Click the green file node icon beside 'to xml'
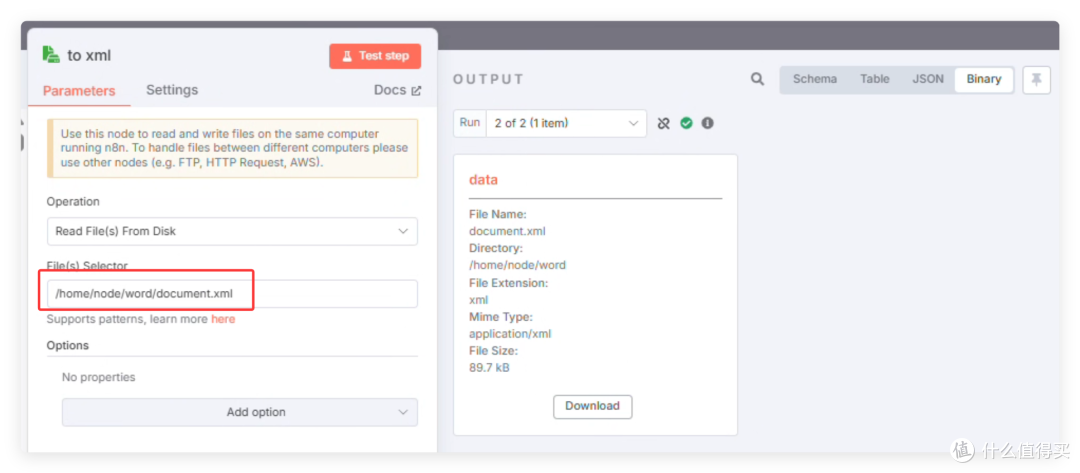Image resolution: width=1080 pixels, height=473 pixels. (51, 54)
